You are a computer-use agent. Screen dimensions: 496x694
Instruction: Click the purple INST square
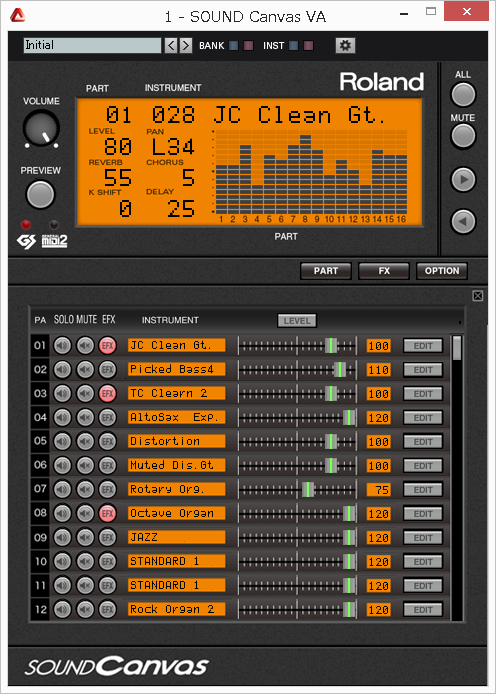[308, 45]
